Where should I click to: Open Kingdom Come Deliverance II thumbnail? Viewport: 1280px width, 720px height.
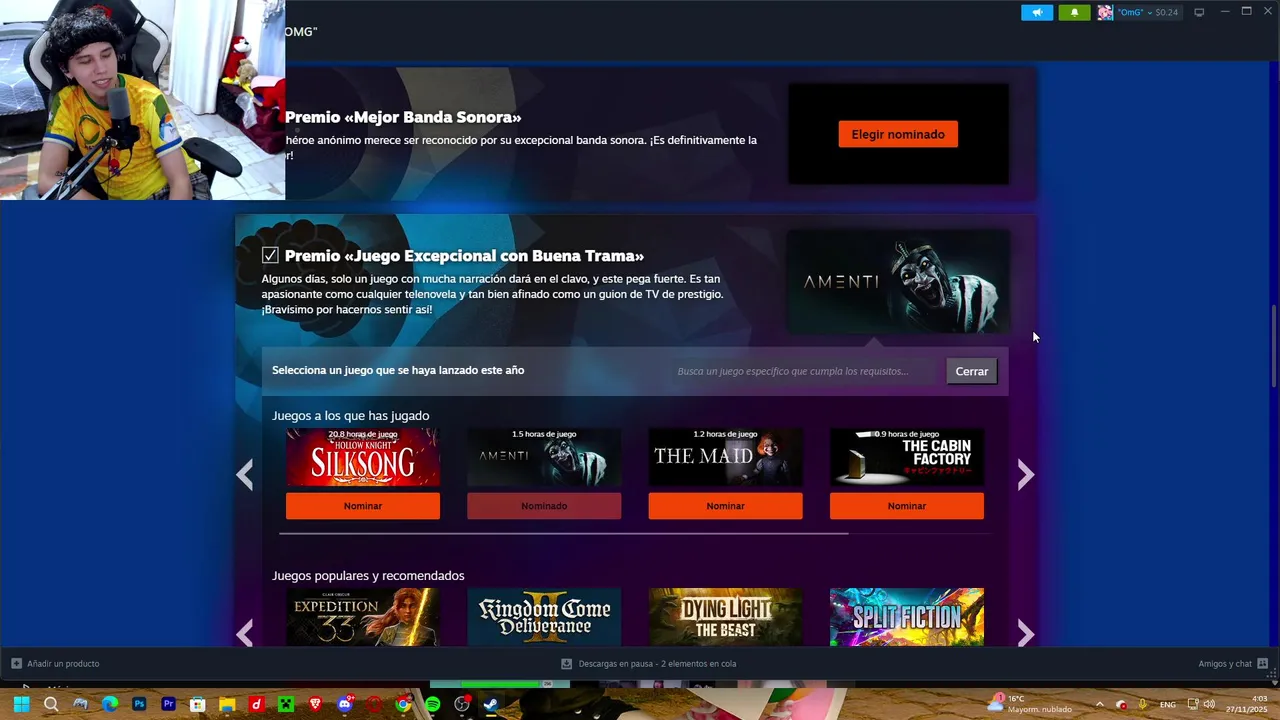pos(544,617)
